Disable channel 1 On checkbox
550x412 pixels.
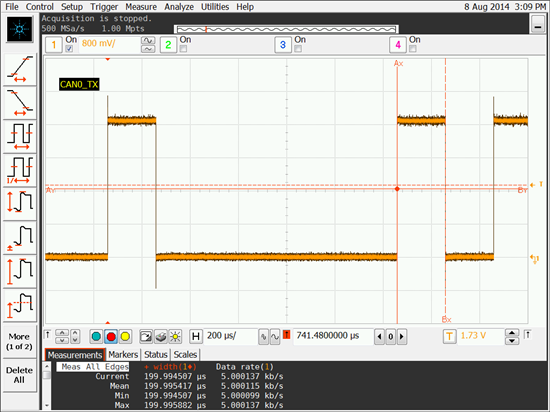point(69,49)
